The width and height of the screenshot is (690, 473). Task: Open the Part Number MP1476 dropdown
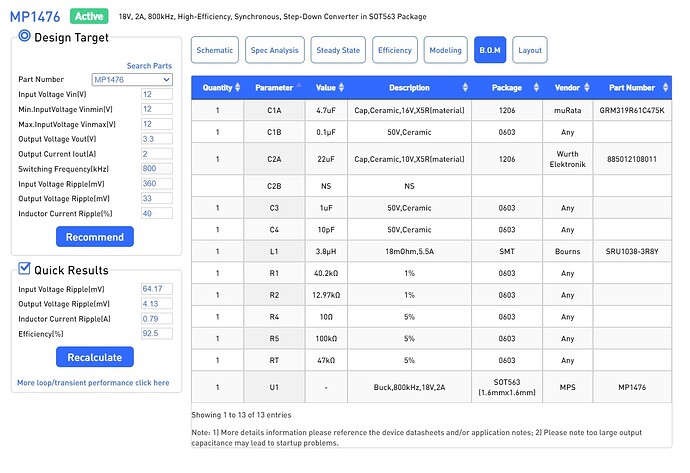click(x=132, y=80)
